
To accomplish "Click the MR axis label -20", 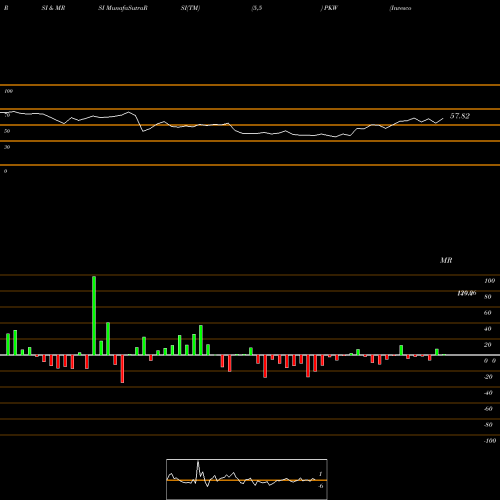I will pos(488,377).
